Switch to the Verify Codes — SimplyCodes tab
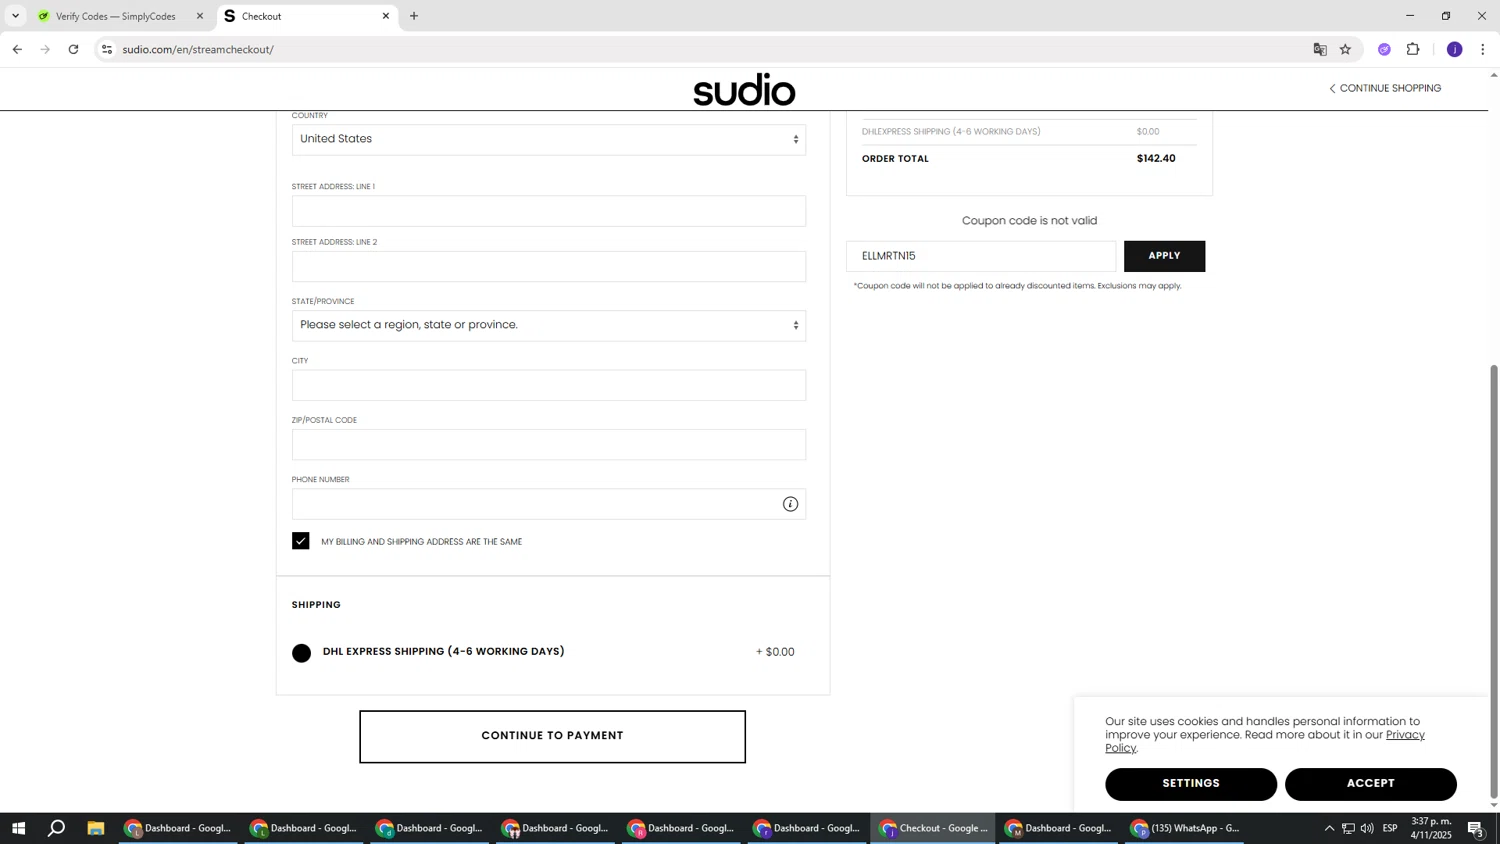The height and width of the screenshot is (844, 1500). point(116,16)
